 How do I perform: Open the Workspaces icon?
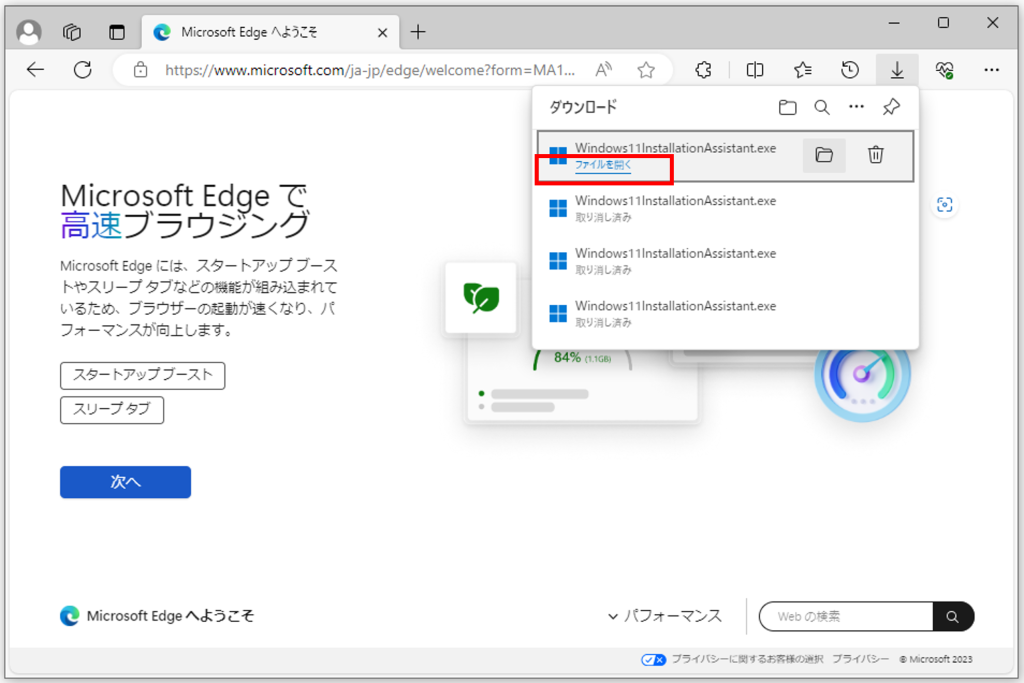[x=72, y=31]
